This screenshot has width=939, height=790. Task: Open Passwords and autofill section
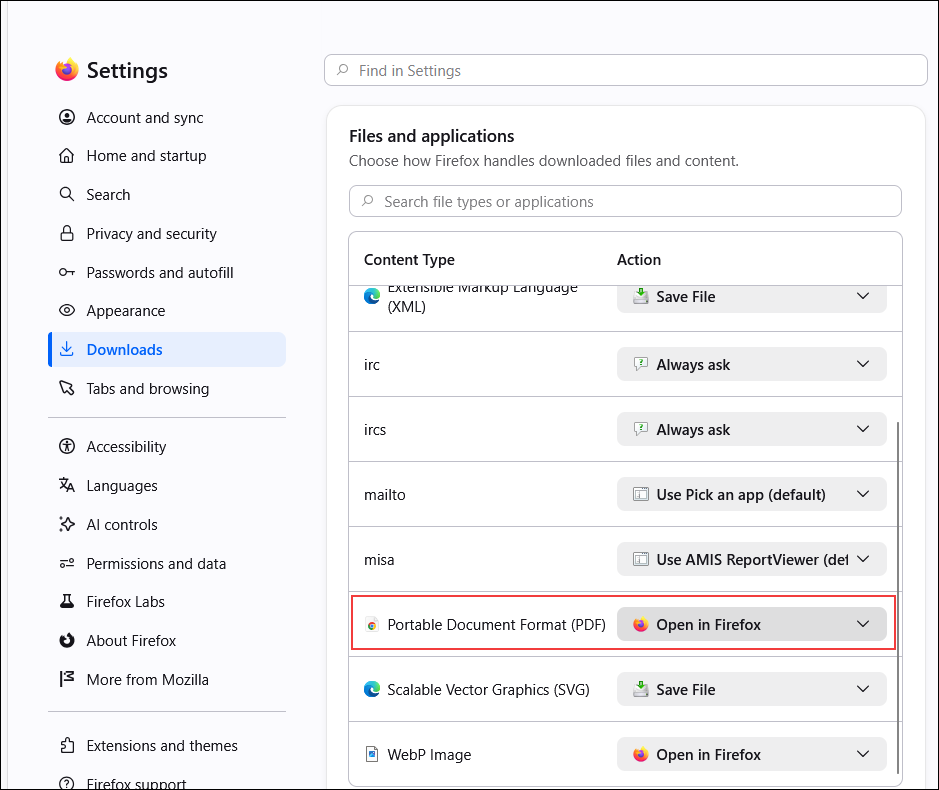pyautogui.click(x=167, y=273)
